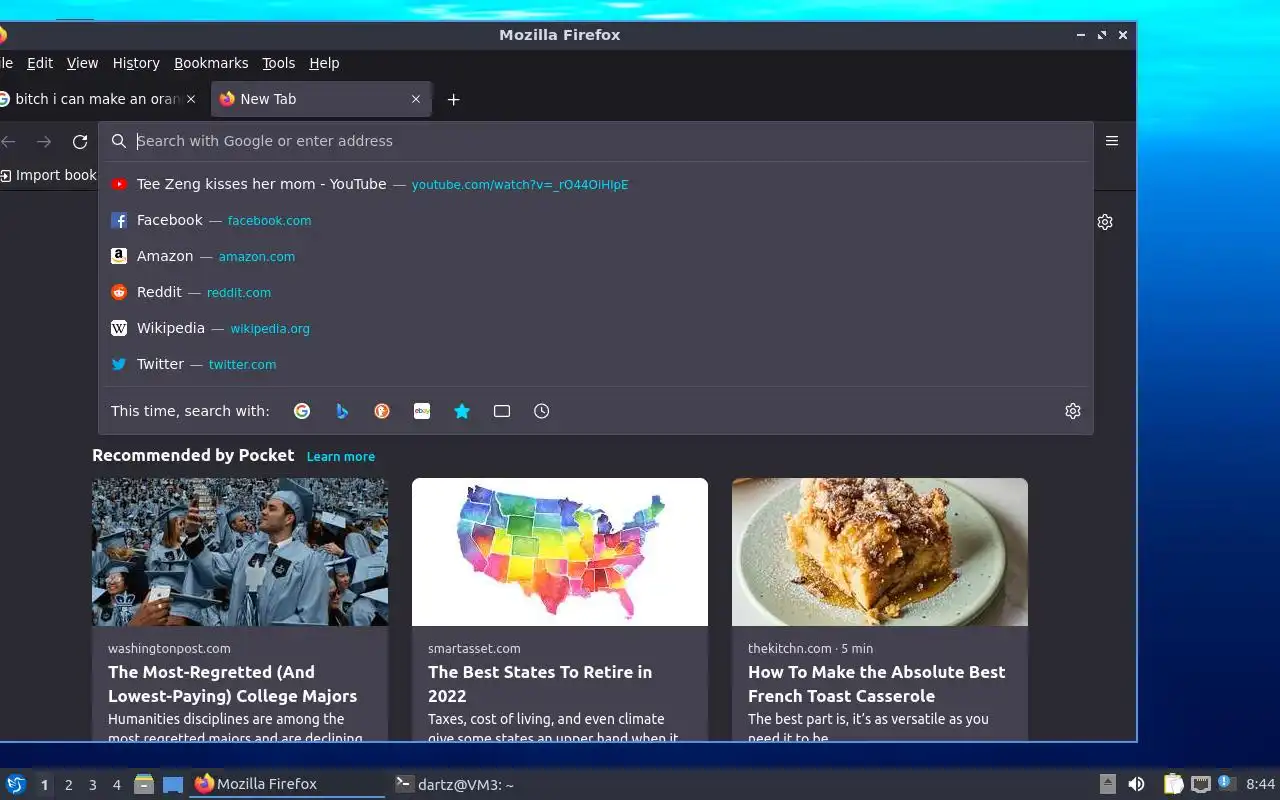Viewport: 1280px width, 800px height.
Task: Open the taskbar start menu icon
Action: (16, 784)
